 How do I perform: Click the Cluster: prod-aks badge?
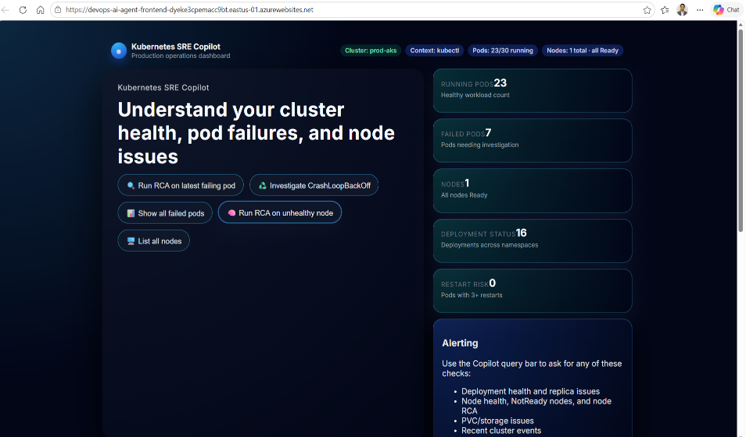(371, 50)
